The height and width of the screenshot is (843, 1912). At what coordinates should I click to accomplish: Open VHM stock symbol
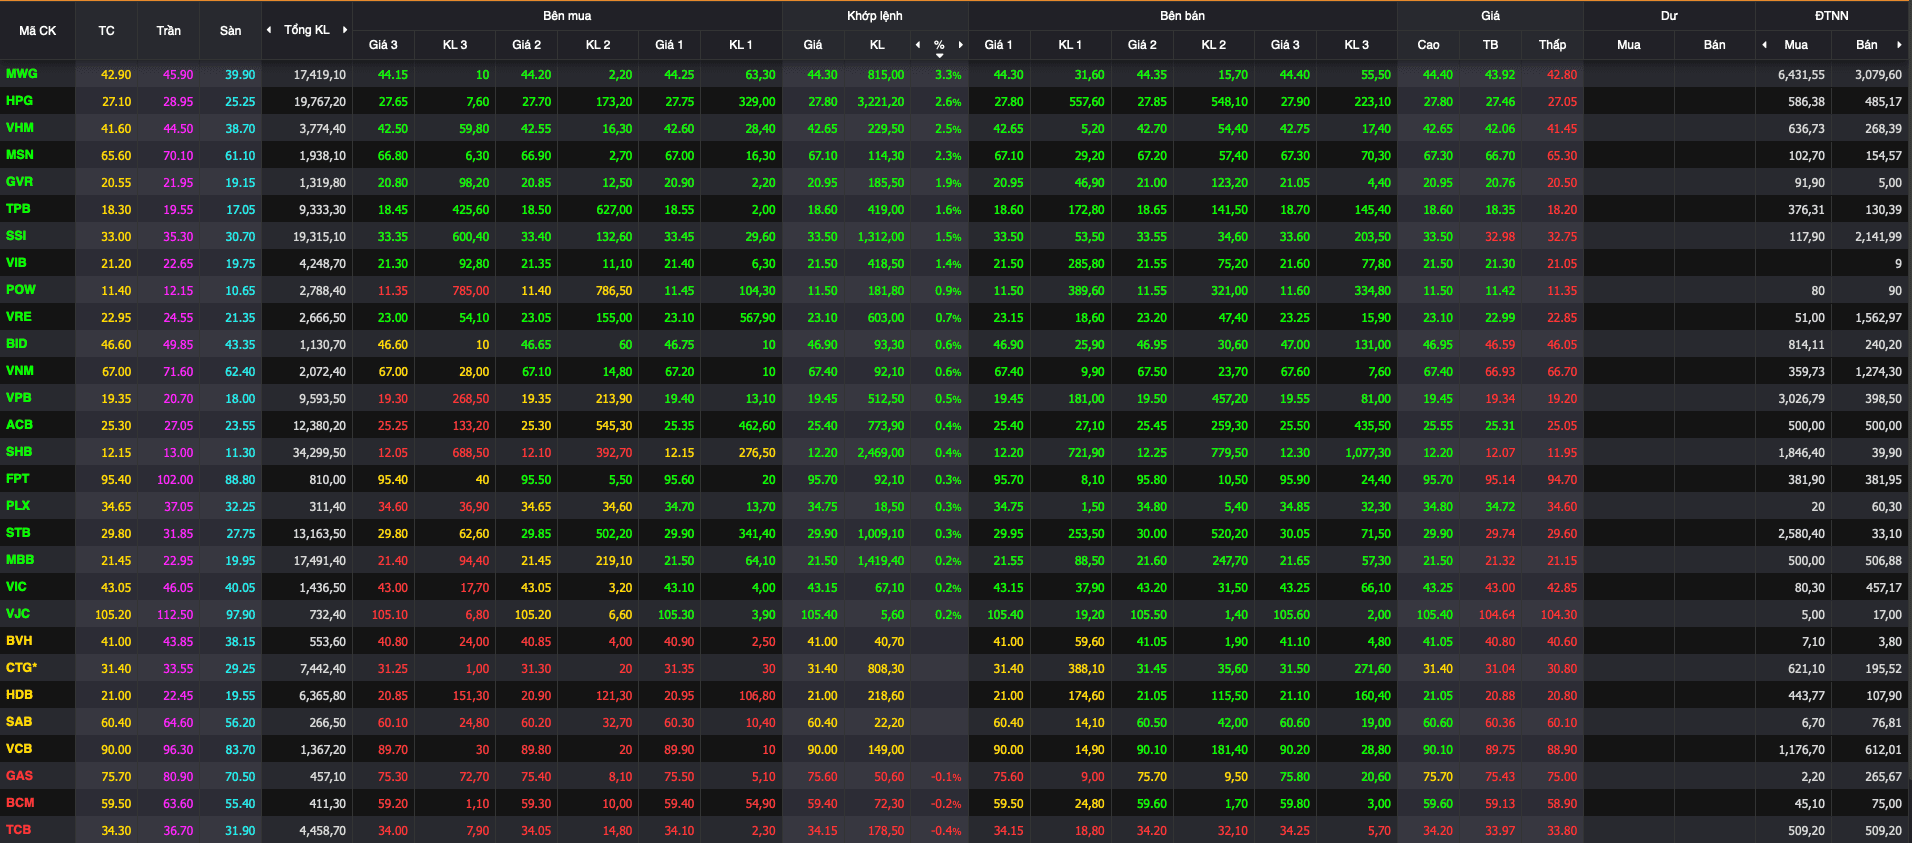click(19, 128)
